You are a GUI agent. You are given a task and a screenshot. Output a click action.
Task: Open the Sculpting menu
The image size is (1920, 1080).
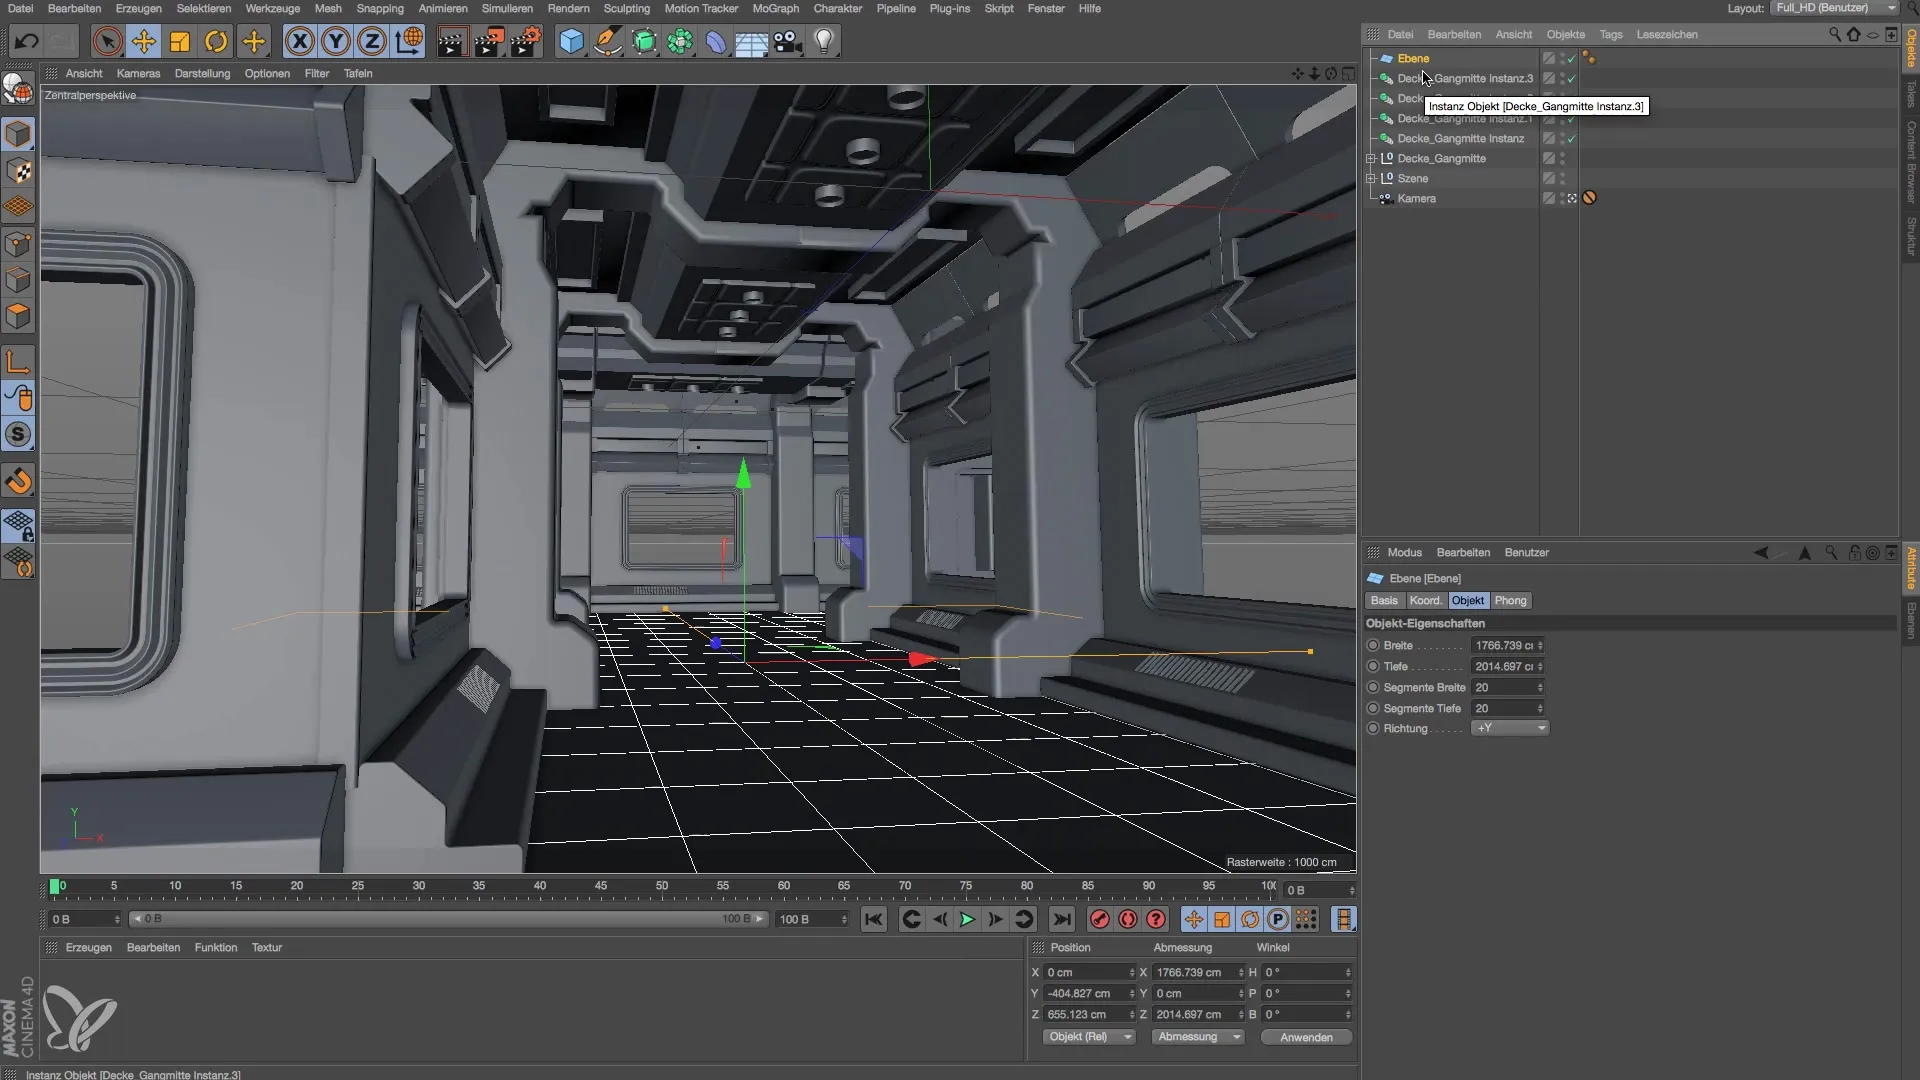click(x=627, y=8)
